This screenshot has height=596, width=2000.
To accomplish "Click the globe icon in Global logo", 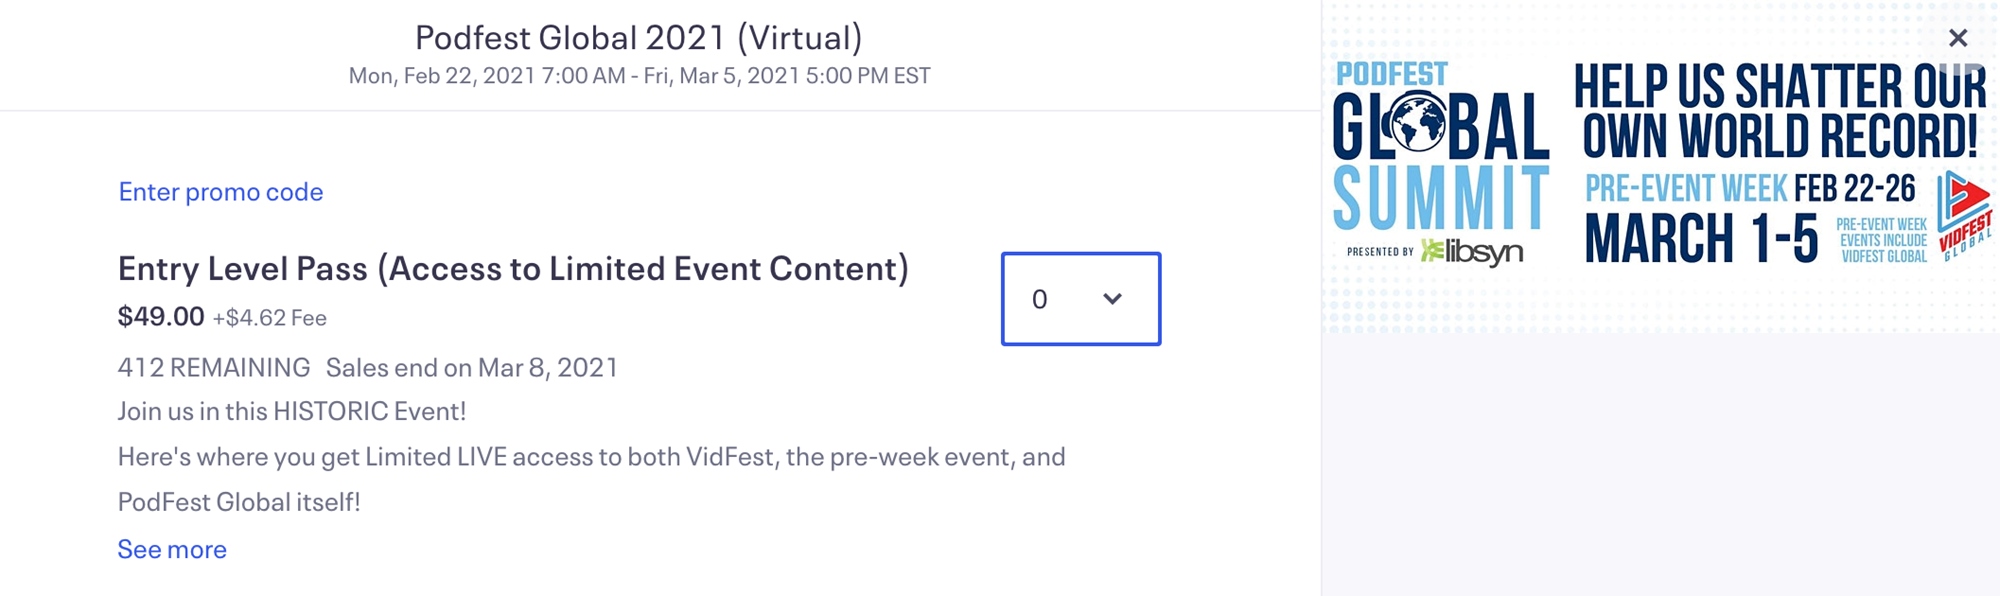I will click(1417, 126).
